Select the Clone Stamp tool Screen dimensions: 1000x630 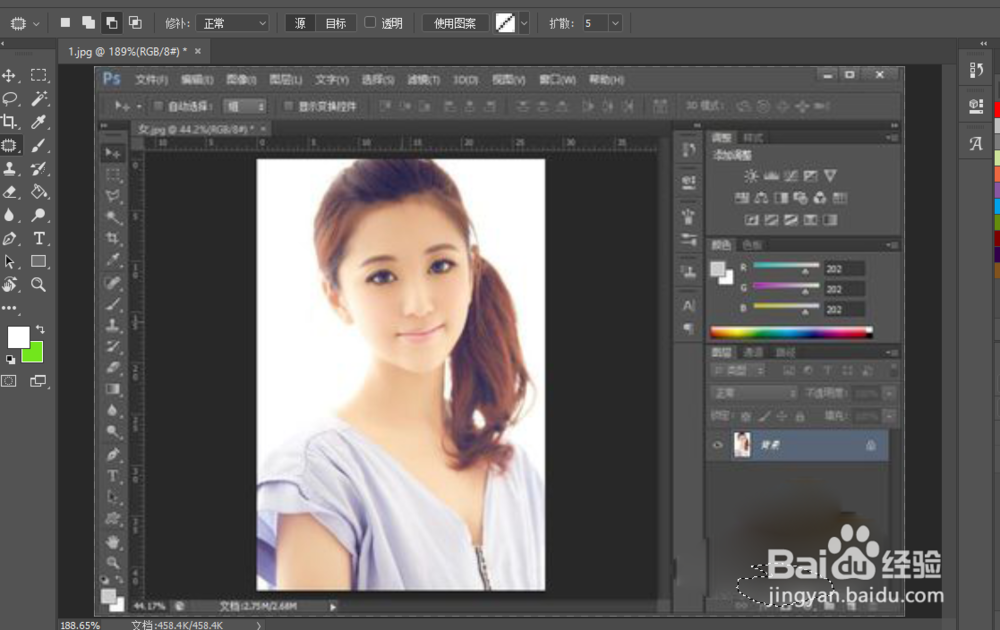(10, 168)
